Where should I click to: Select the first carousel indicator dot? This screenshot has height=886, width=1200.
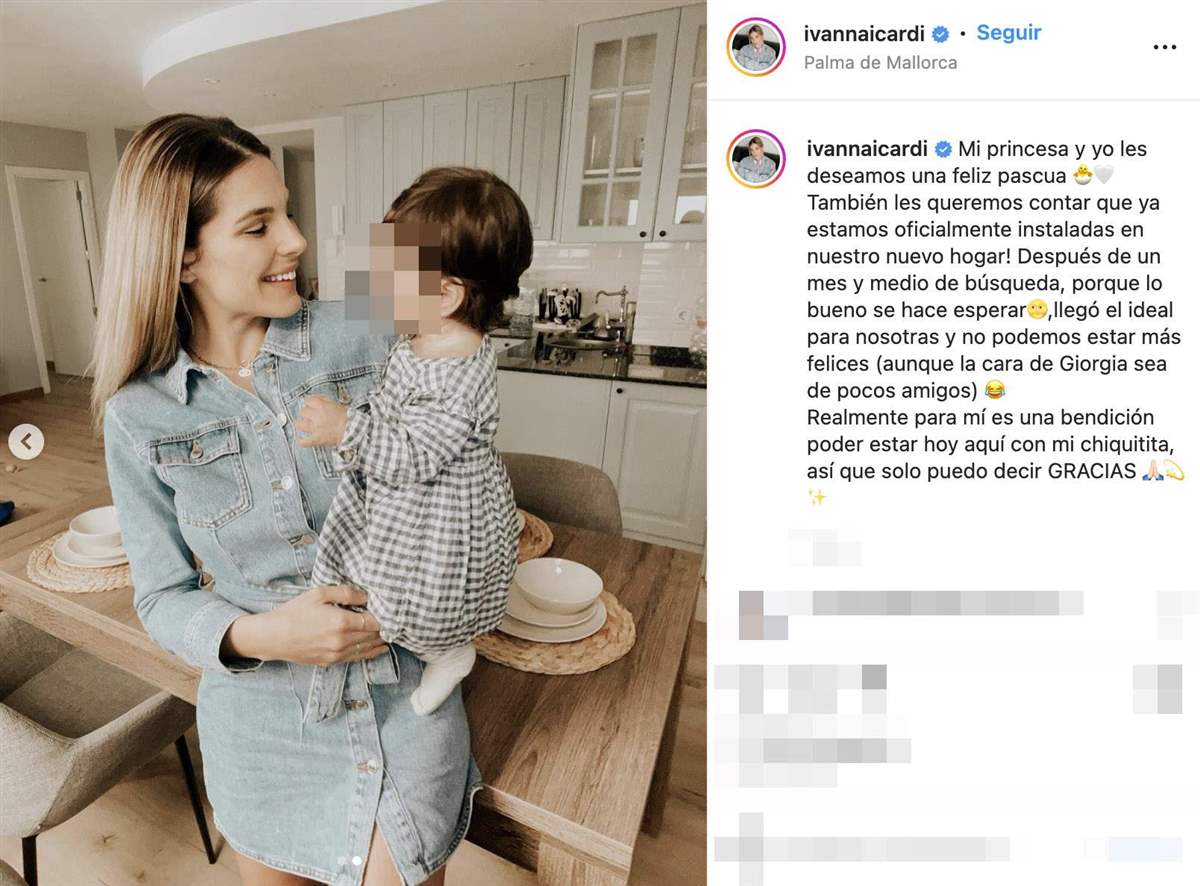coord(342,860)
